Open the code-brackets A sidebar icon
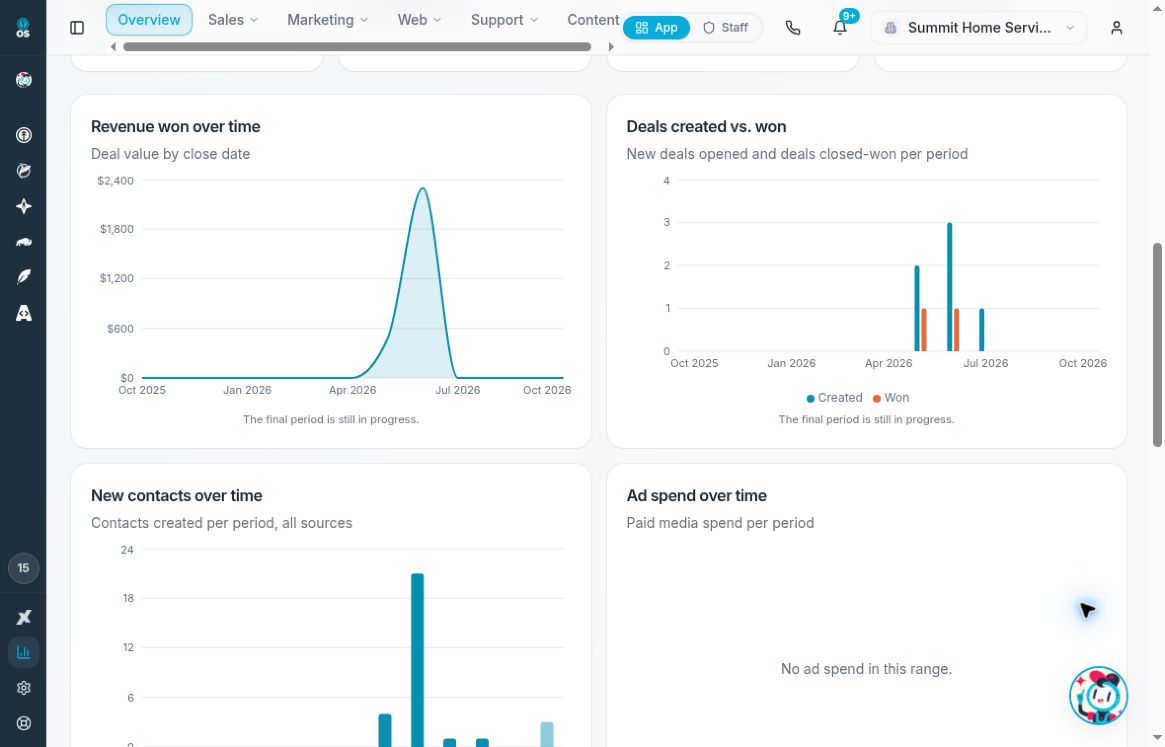The image size is (1165, 747). click(x=24, y=313)
